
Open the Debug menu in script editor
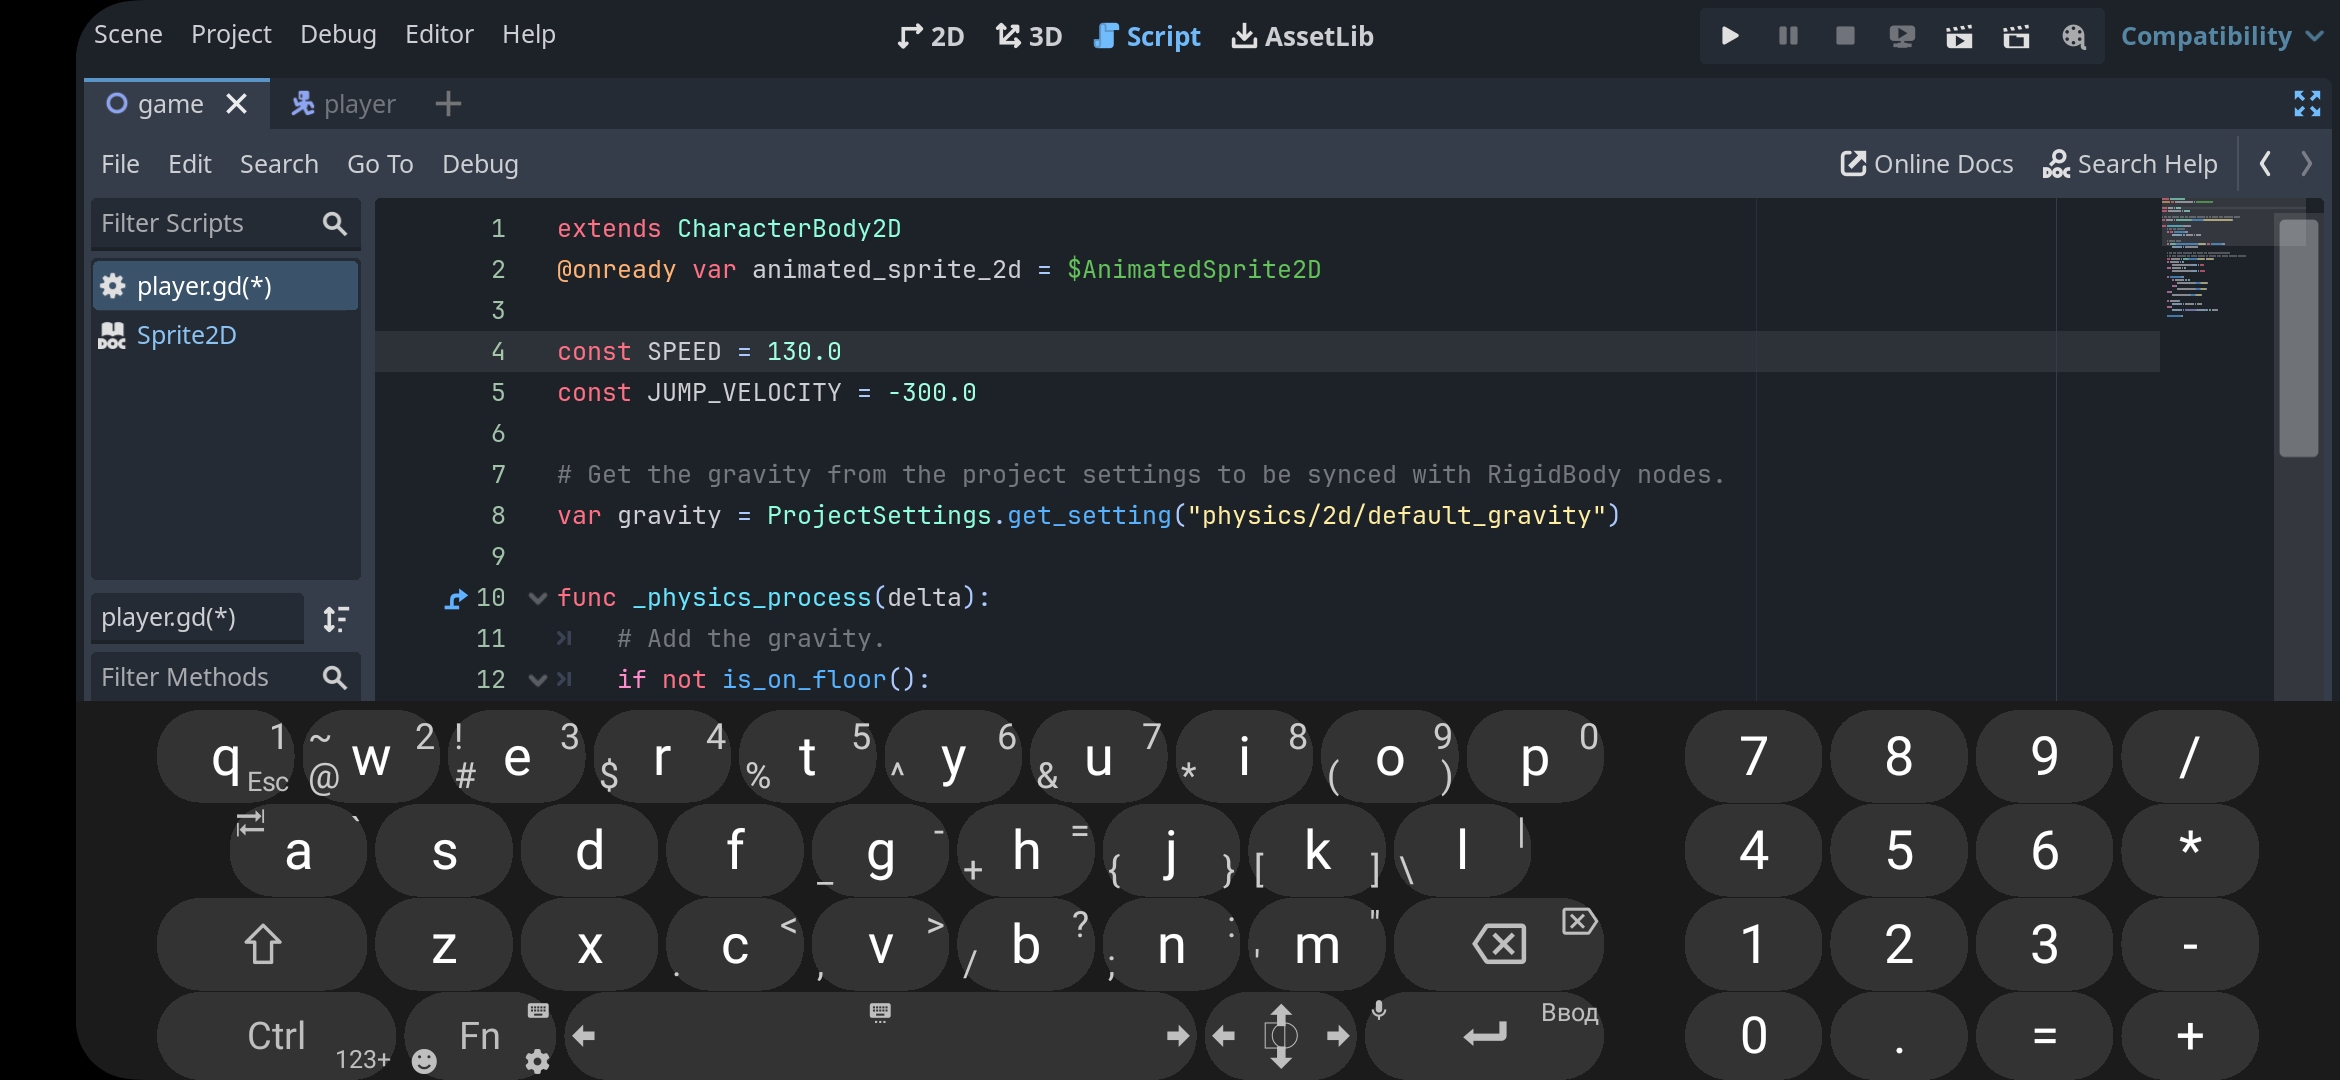click(480, 164)
